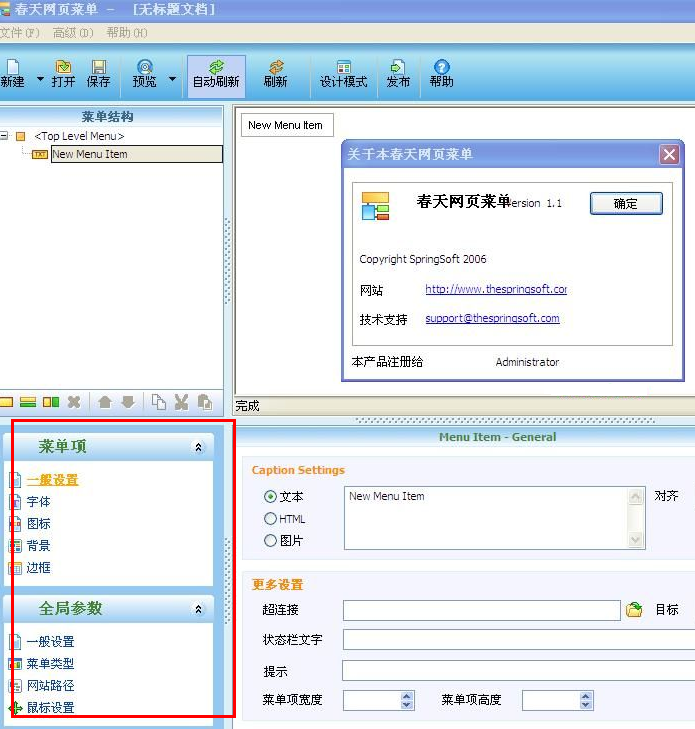Click the cut scissors icon below tree
695x729 pixels.
coord(181,402)
